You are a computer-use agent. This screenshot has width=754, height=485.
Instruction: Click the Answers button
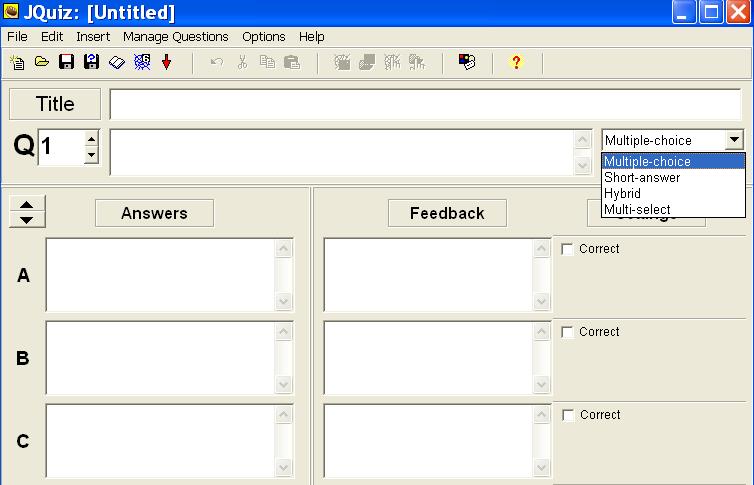click(x=154, y=213)
